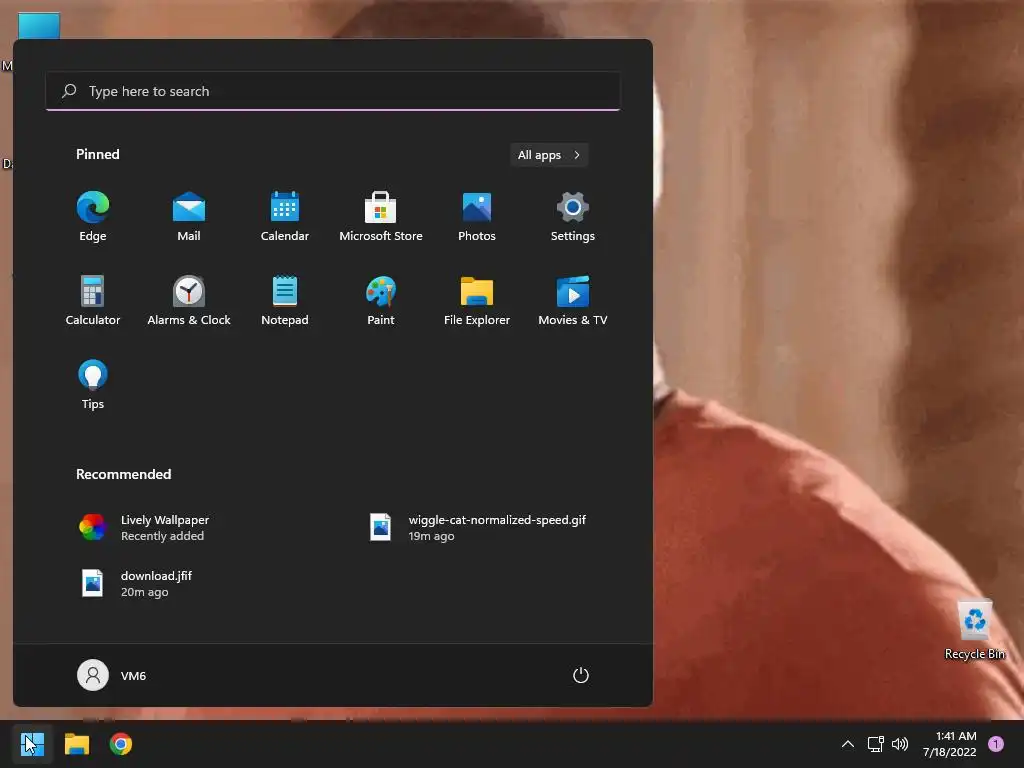This screenshot has height=768, width=1024.
Task: Open Edge from pinned apps
Action: [93, 216]
